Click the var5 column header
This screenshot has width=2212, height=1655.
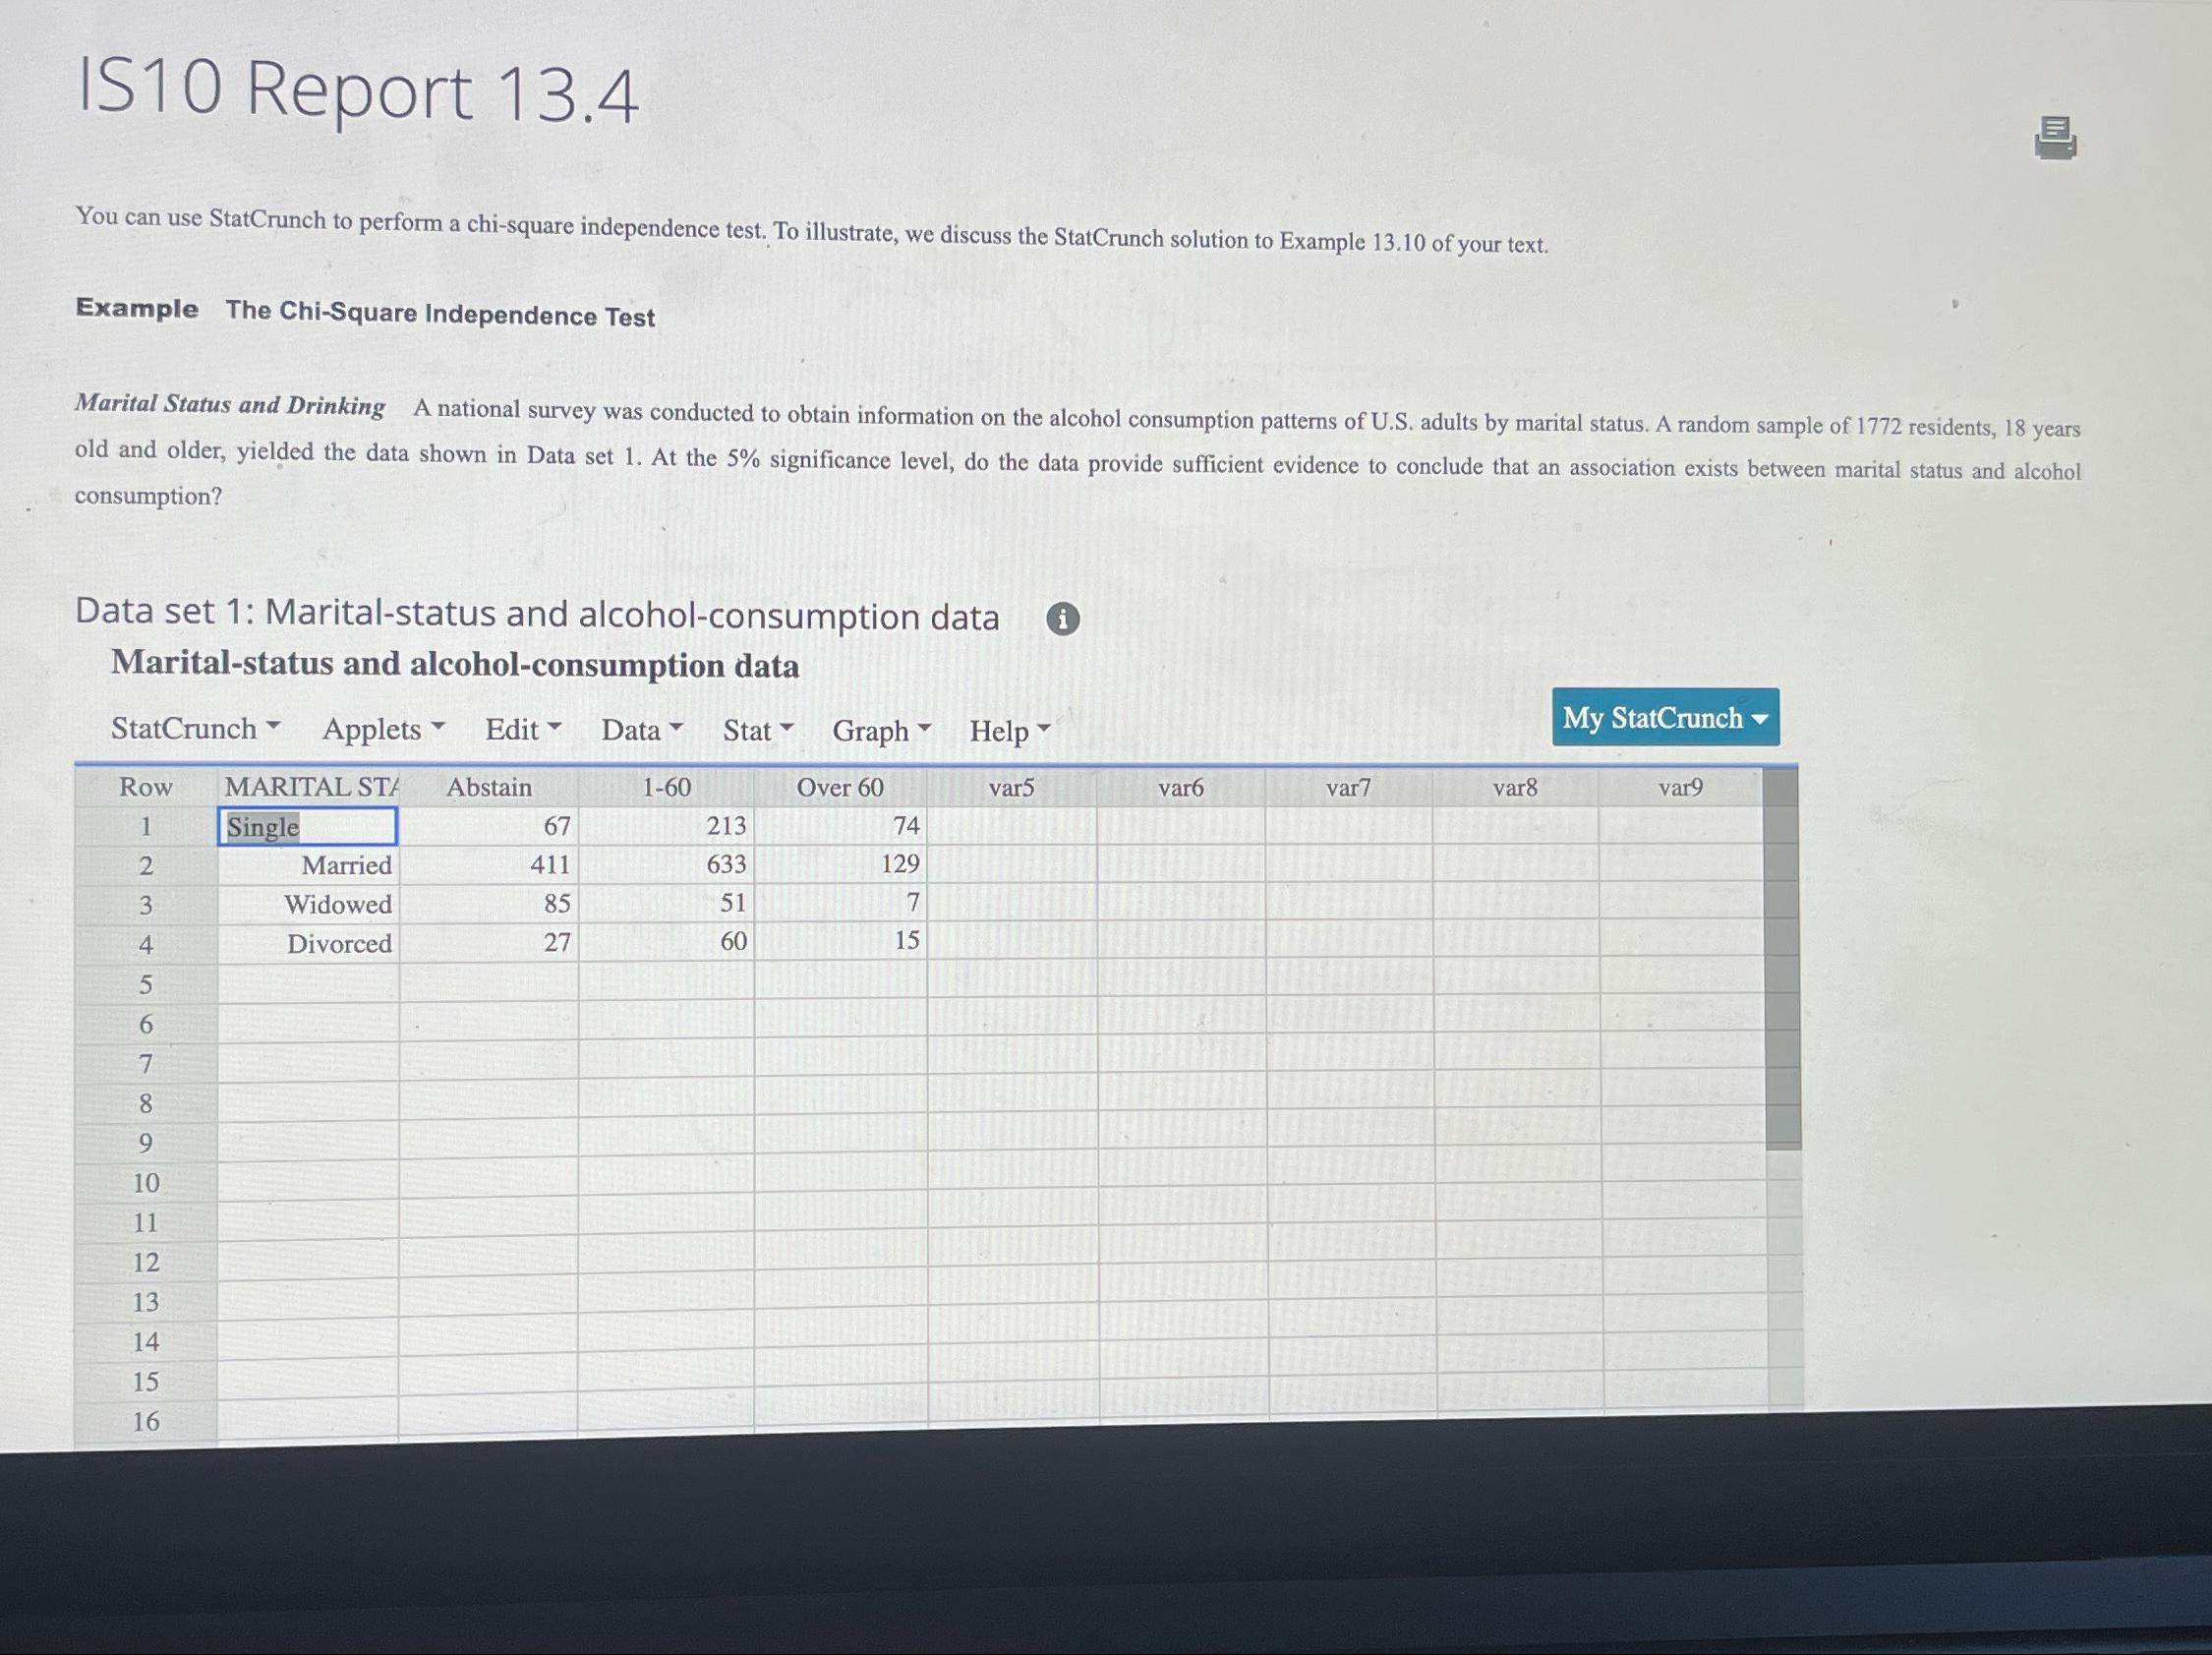pos(1011,788)
